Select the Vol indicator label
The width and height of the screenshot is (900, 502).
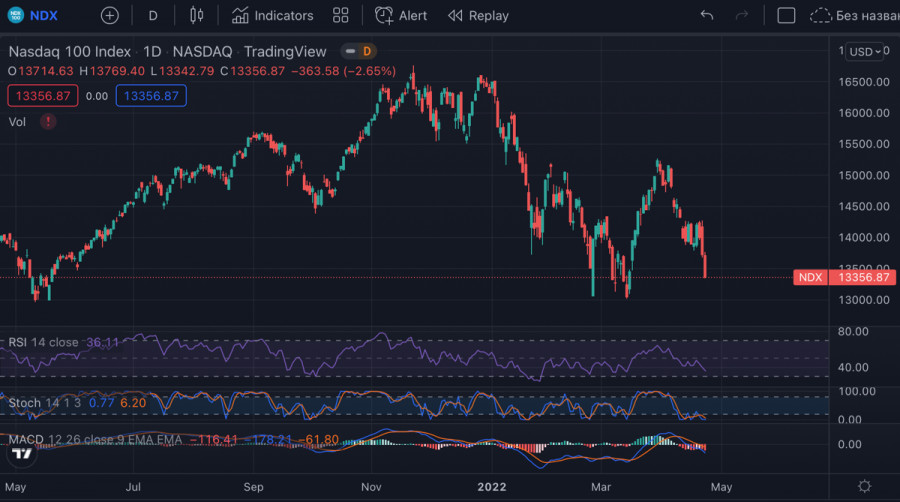pyautogui.click(x=17, y=122)
